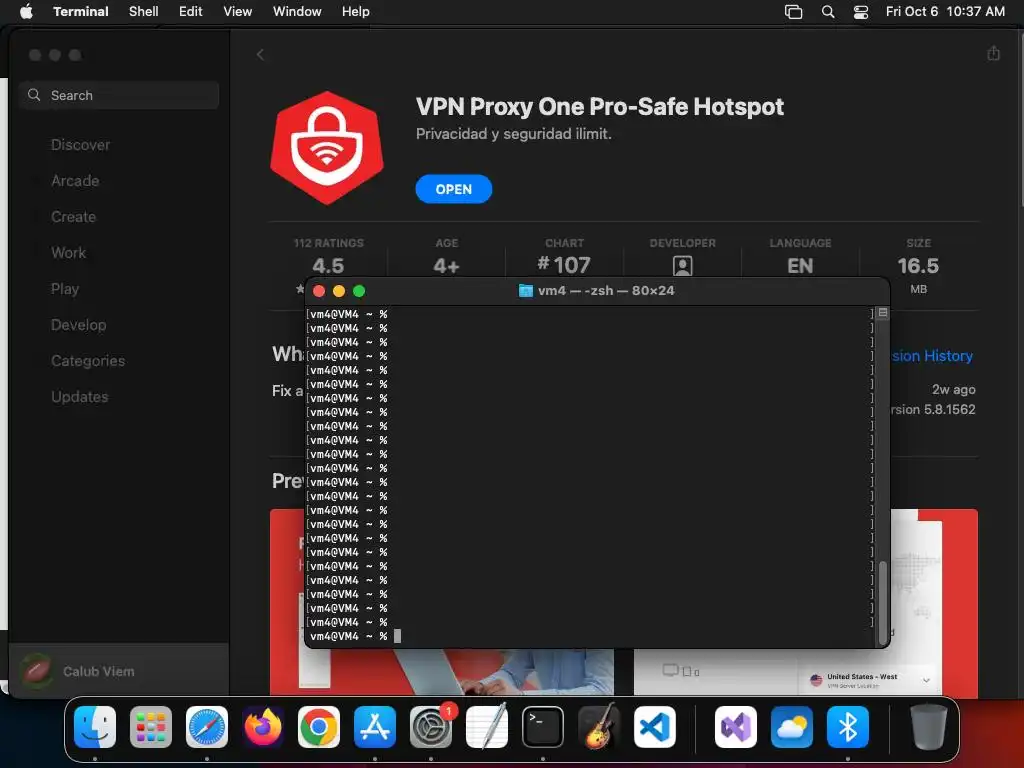Screen dimensions: 1024x768
Task: Open the Version History link
Action: tap(932, 356)
